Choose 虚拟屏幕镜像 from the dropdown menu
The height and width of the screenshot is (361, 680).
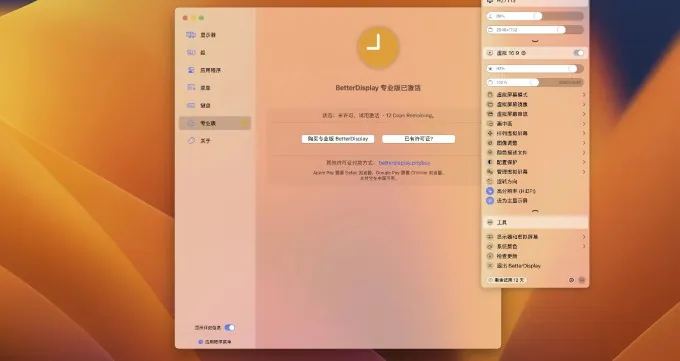[535, 105]
